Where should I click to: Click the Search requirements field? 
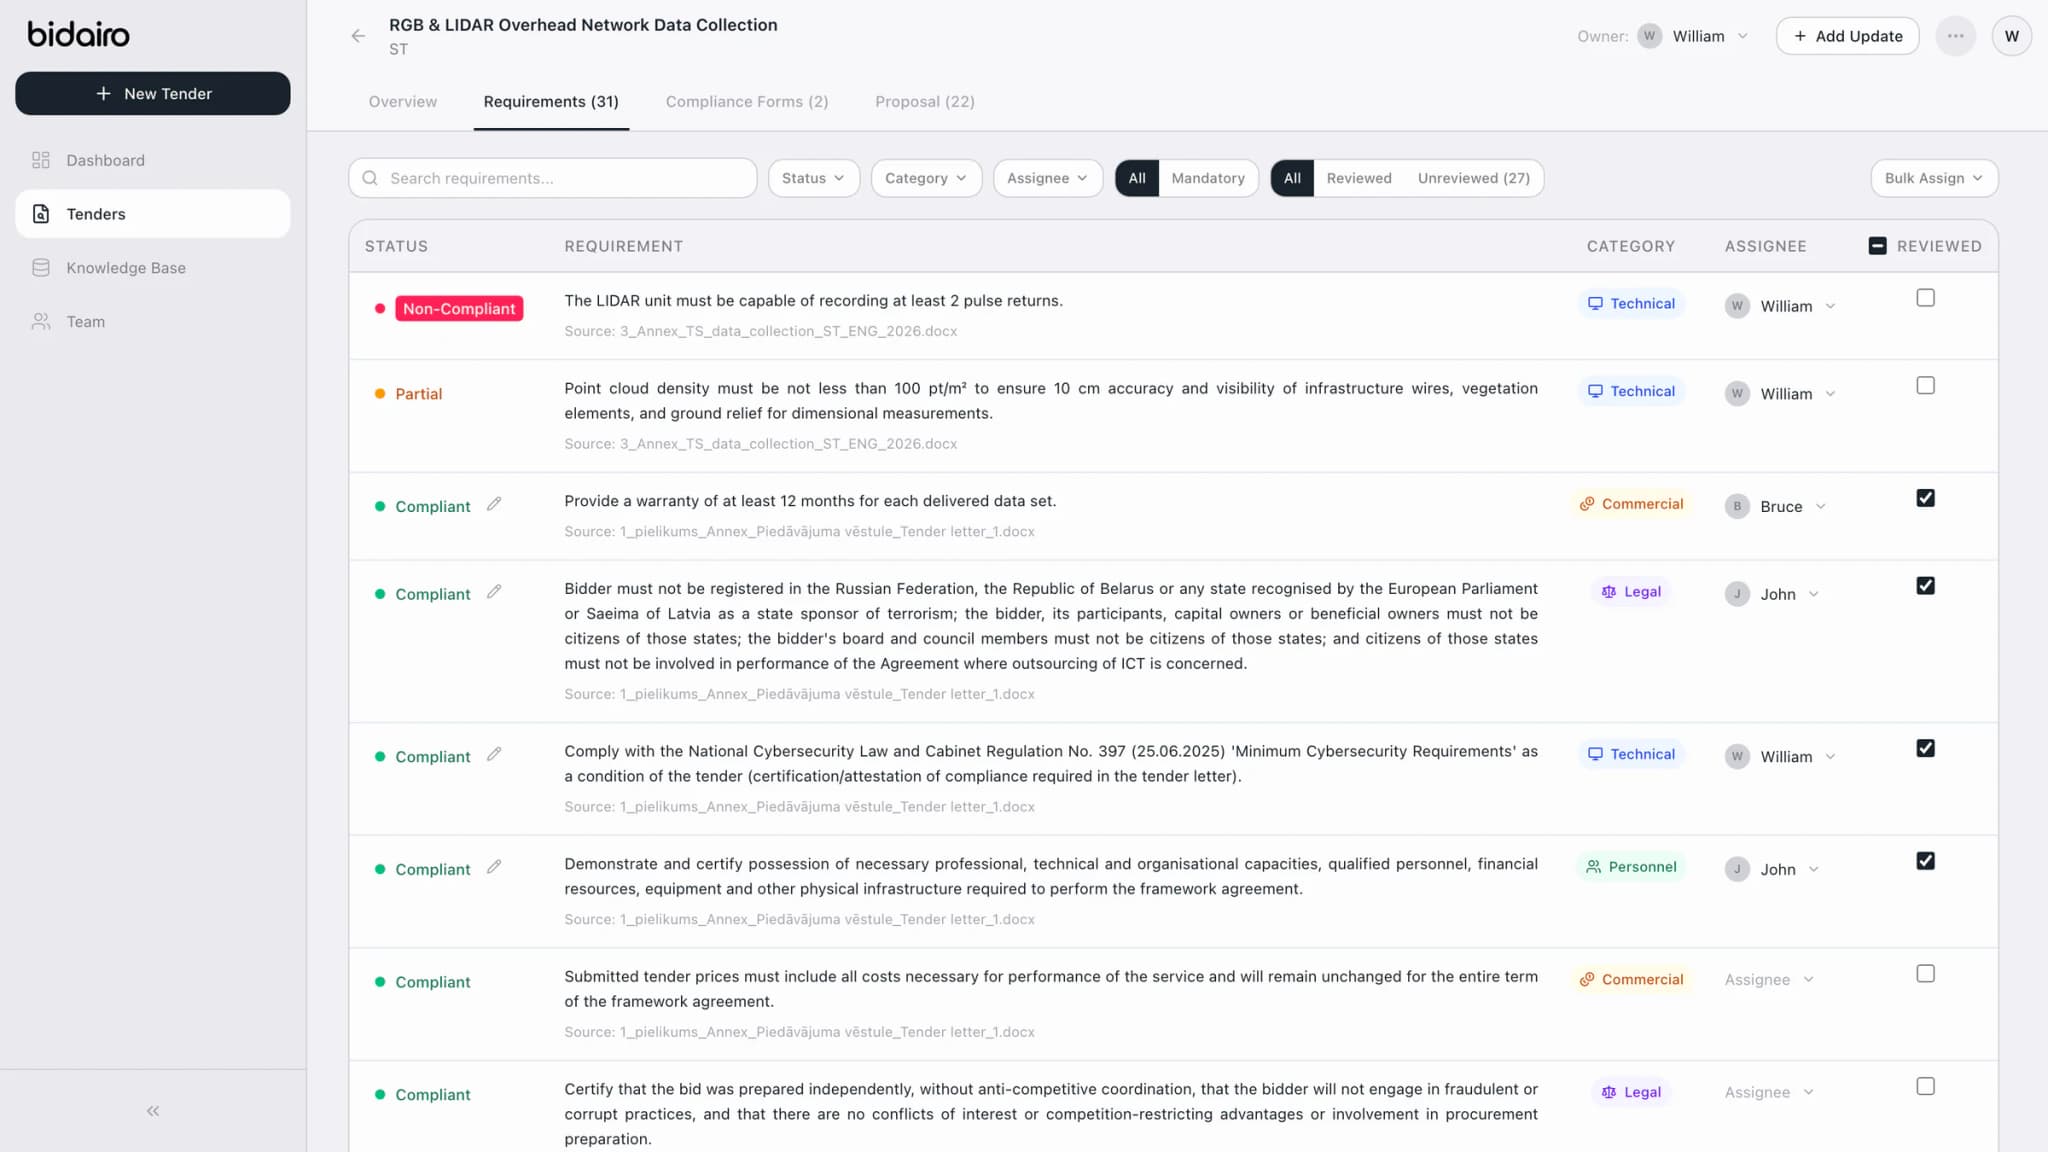click(552, 178)
